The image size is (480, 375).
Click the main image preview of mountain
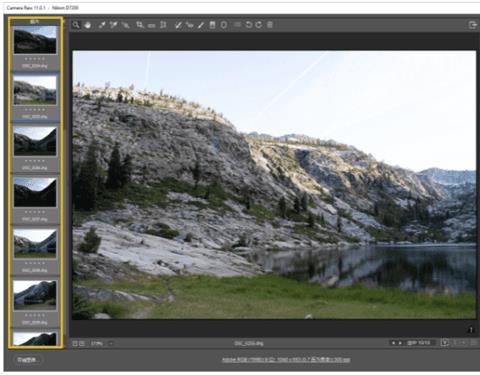pos(274,185)
